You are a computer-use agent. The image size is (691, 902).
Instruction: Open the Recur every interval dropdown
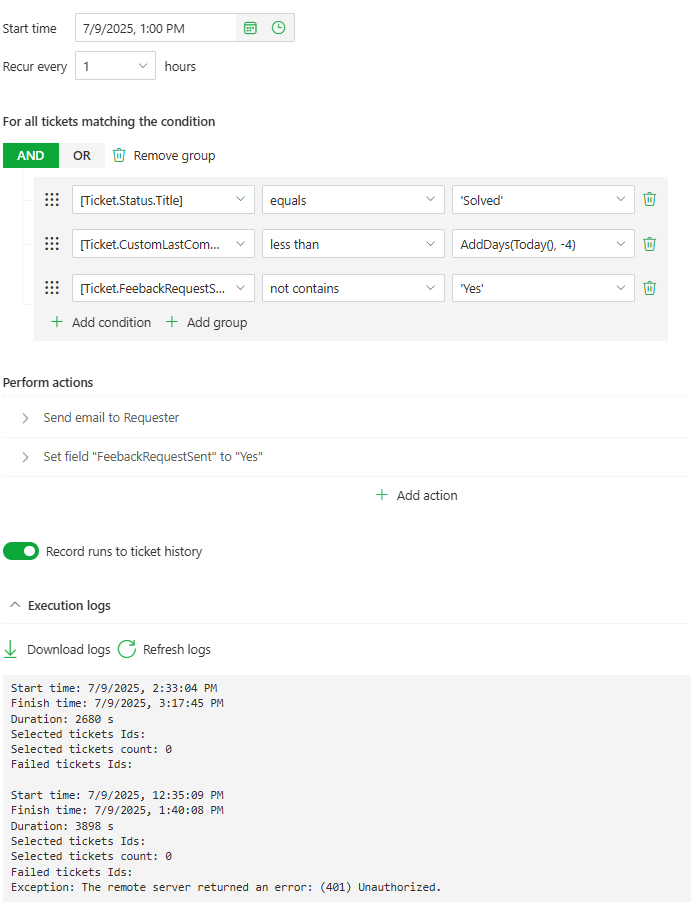click(x=115, y=67)
